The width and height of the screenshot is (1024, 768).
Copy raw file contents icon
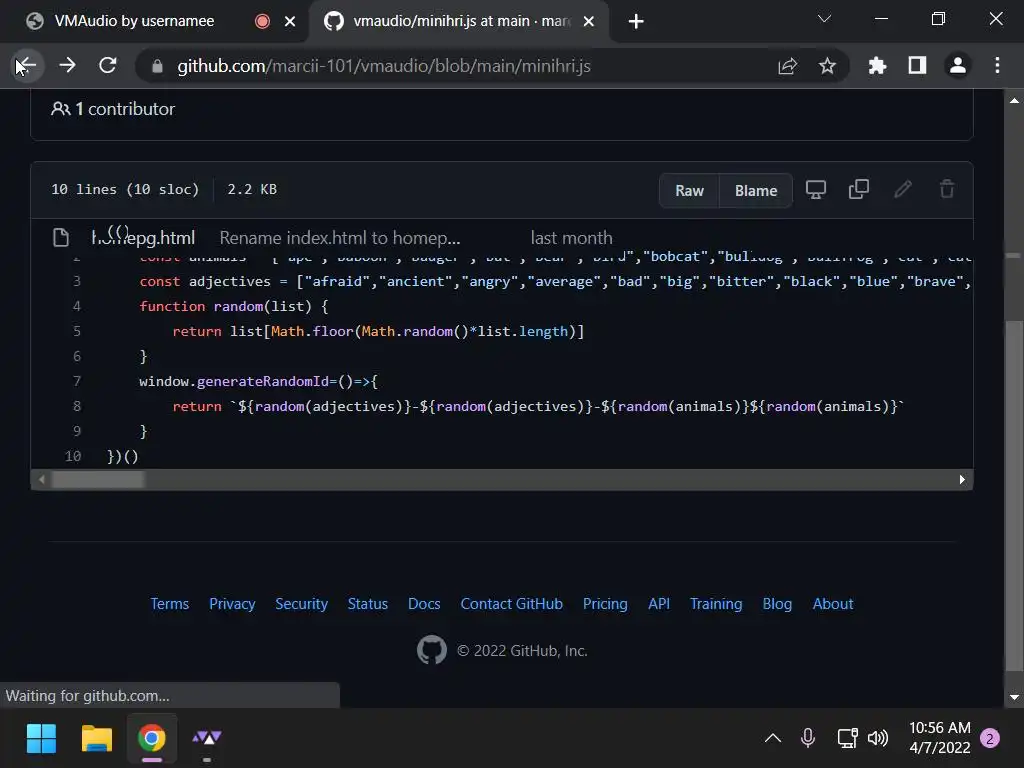(x=859, y=189)
